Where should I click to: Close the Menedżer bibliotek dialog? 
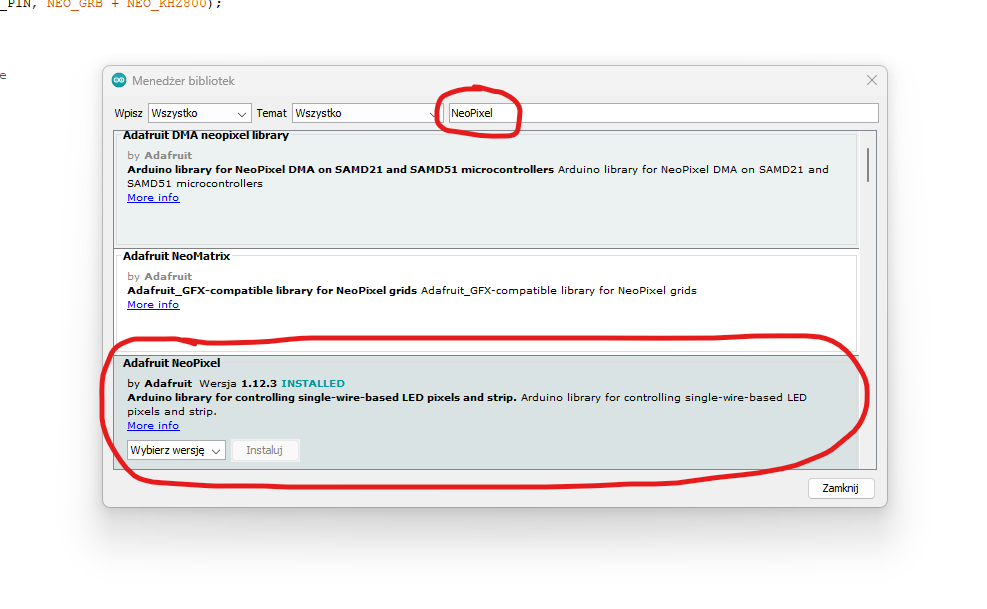point(871,80)
